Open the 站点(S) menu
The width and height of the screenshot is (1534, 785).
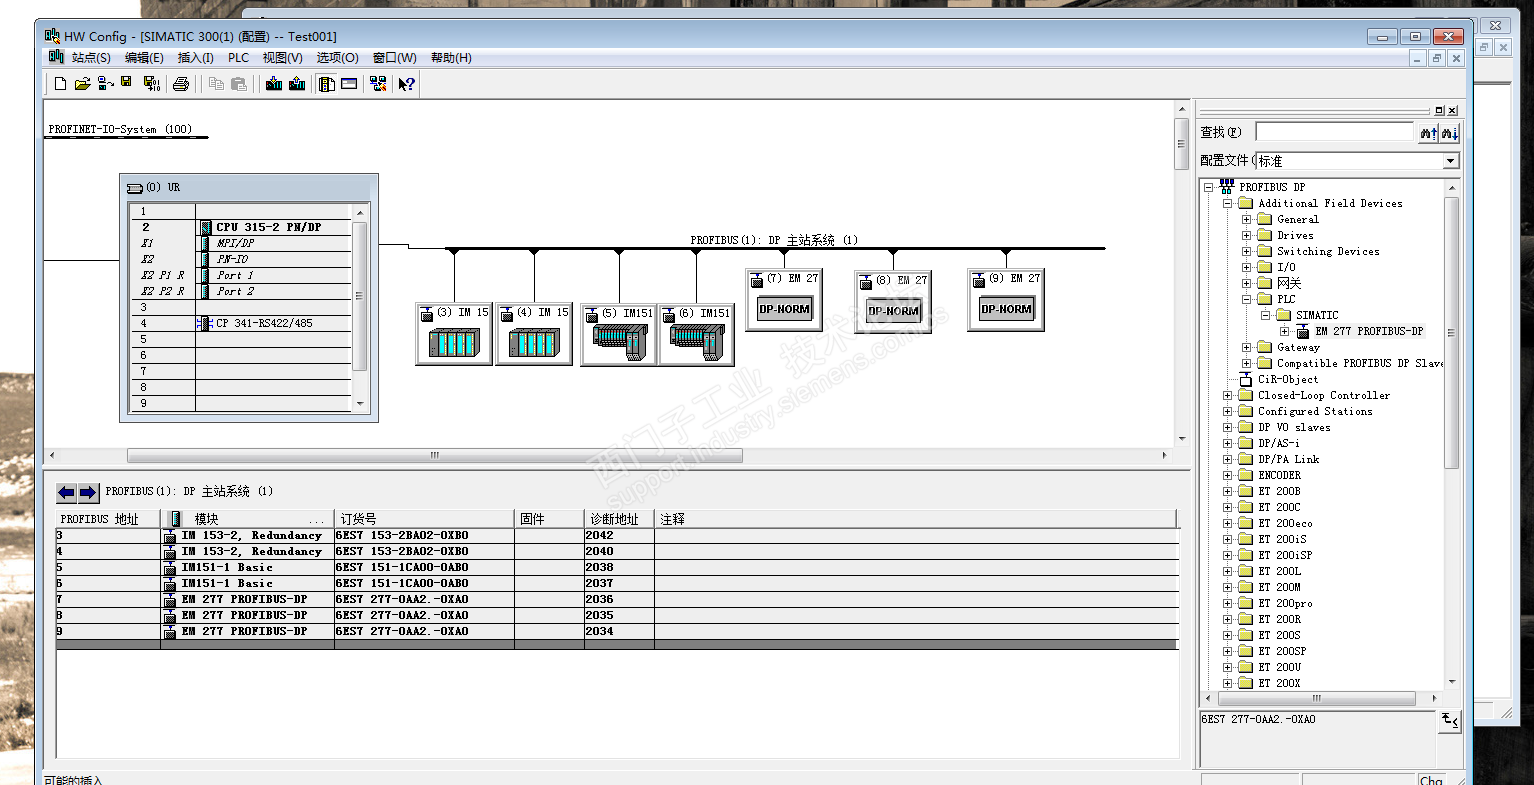(91, 58)
